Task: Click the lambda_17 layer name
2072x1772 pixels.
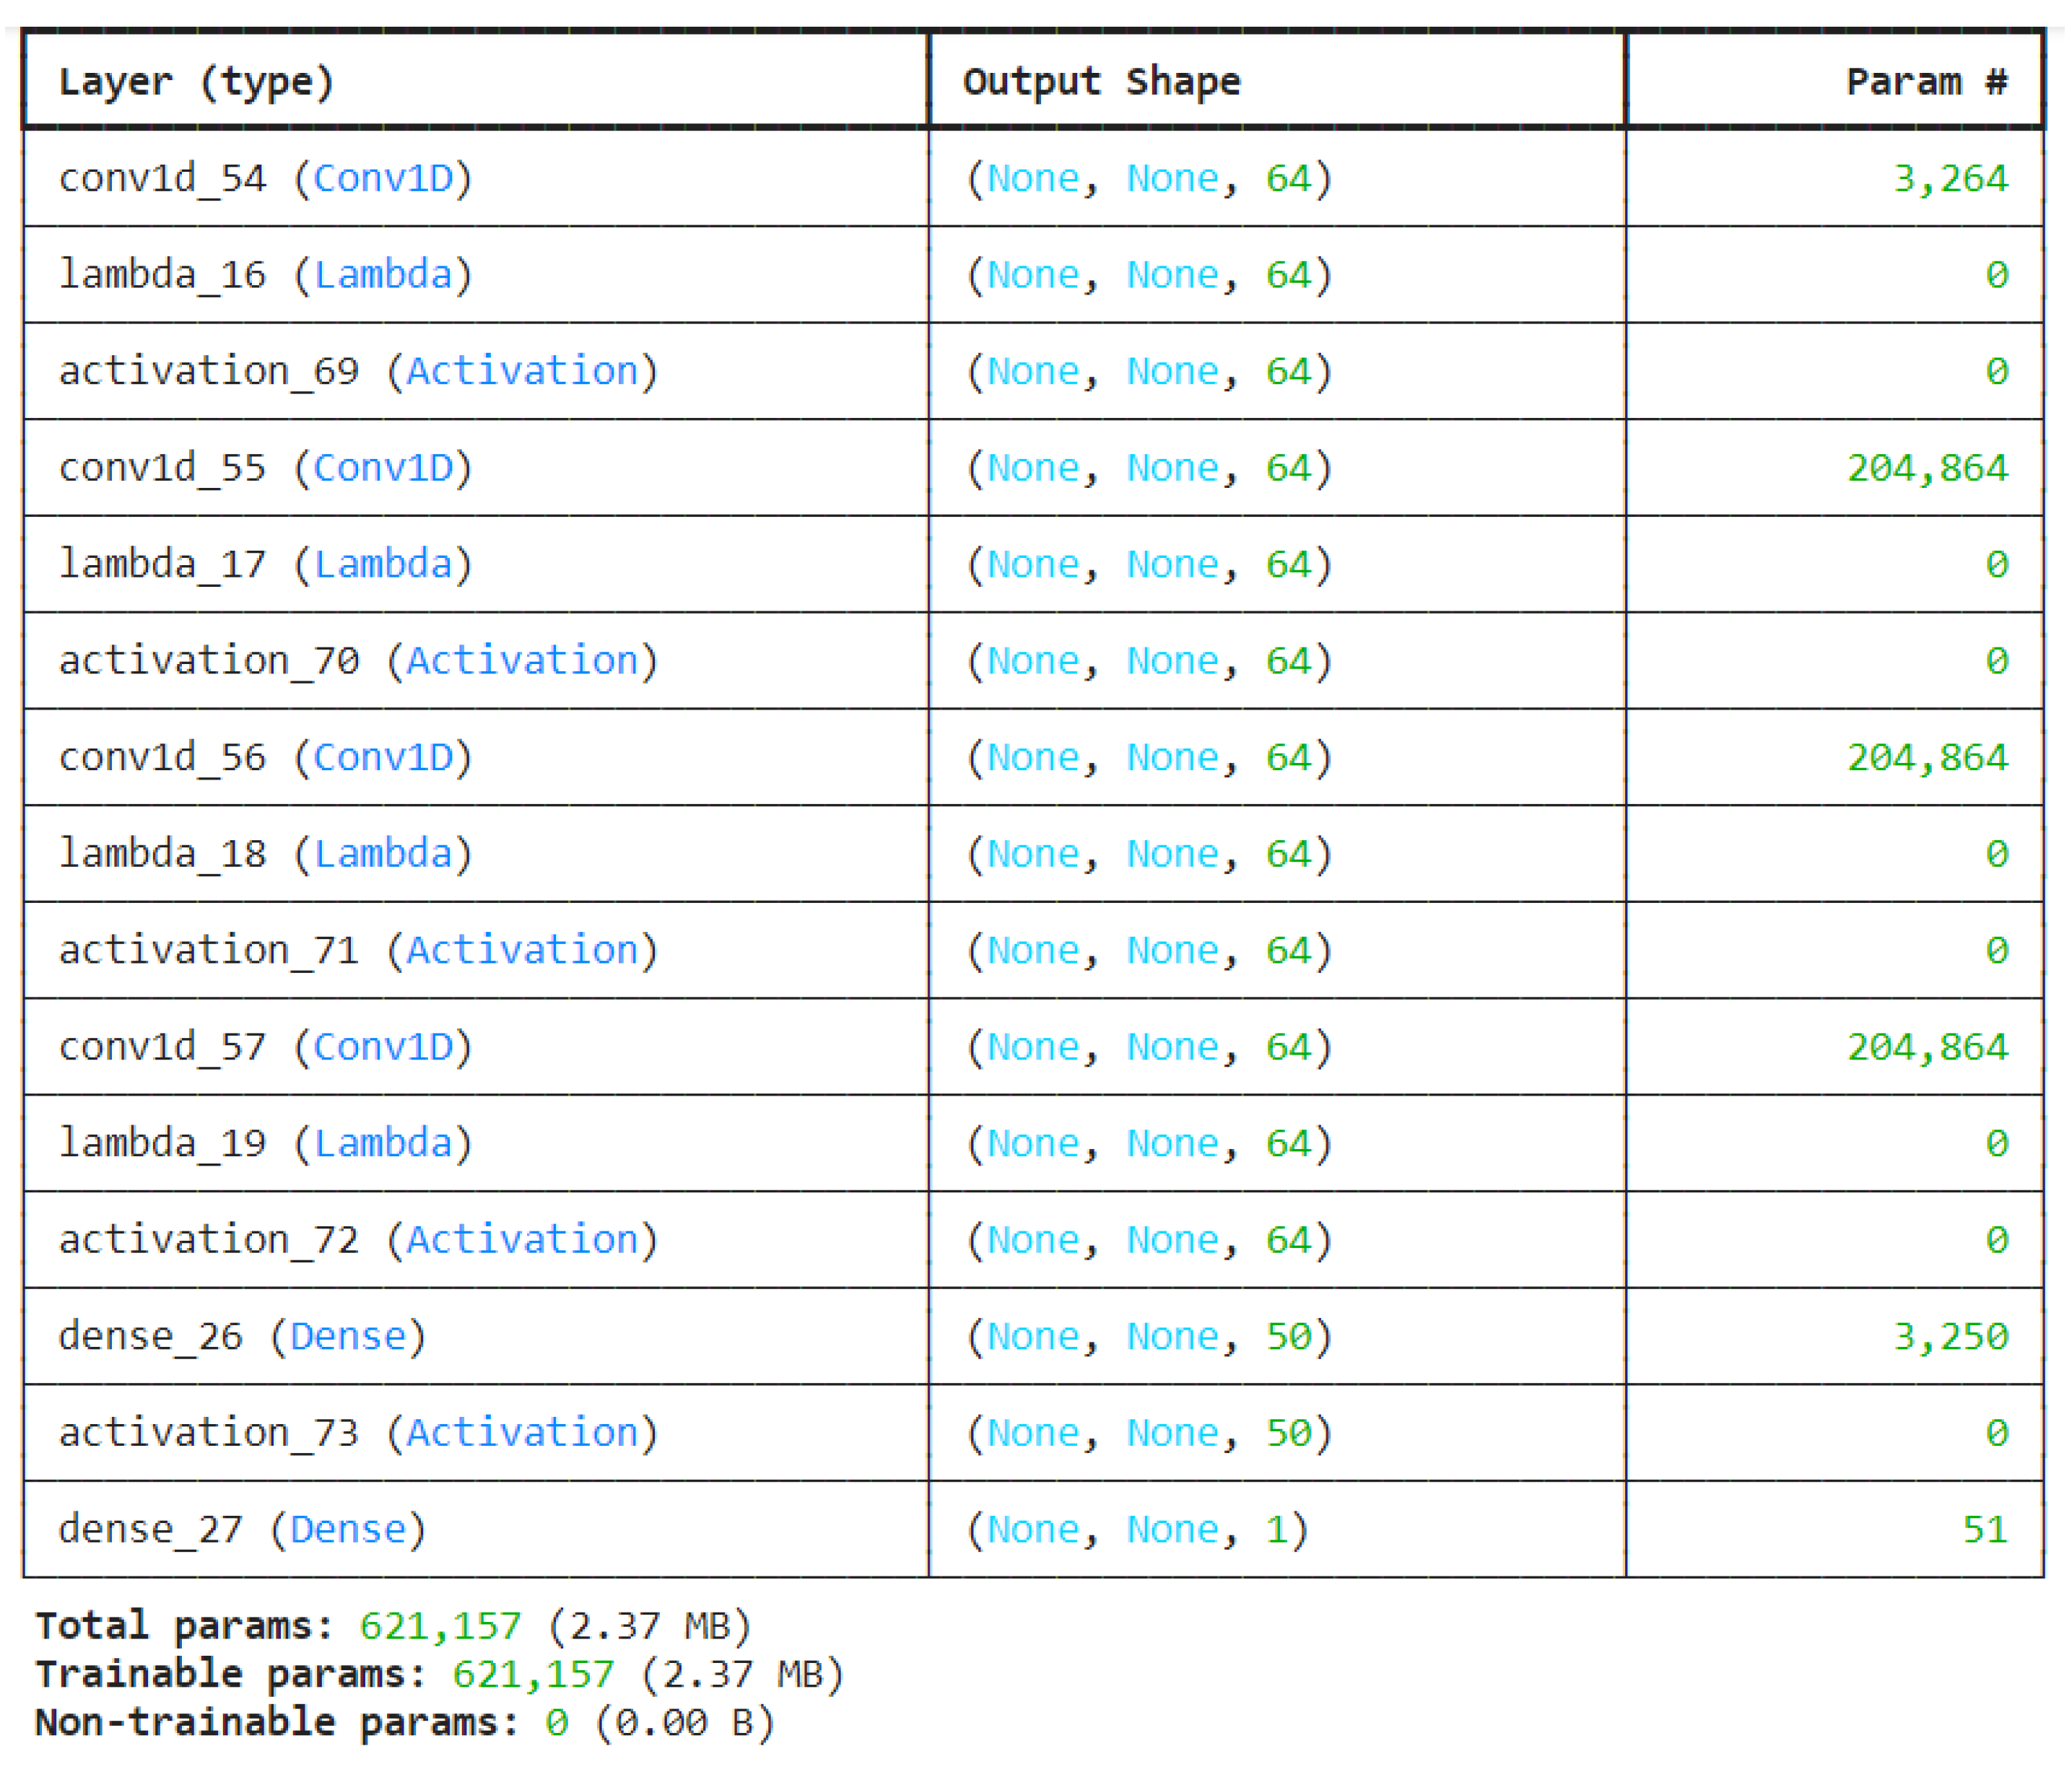Action: tap(265, 563)
